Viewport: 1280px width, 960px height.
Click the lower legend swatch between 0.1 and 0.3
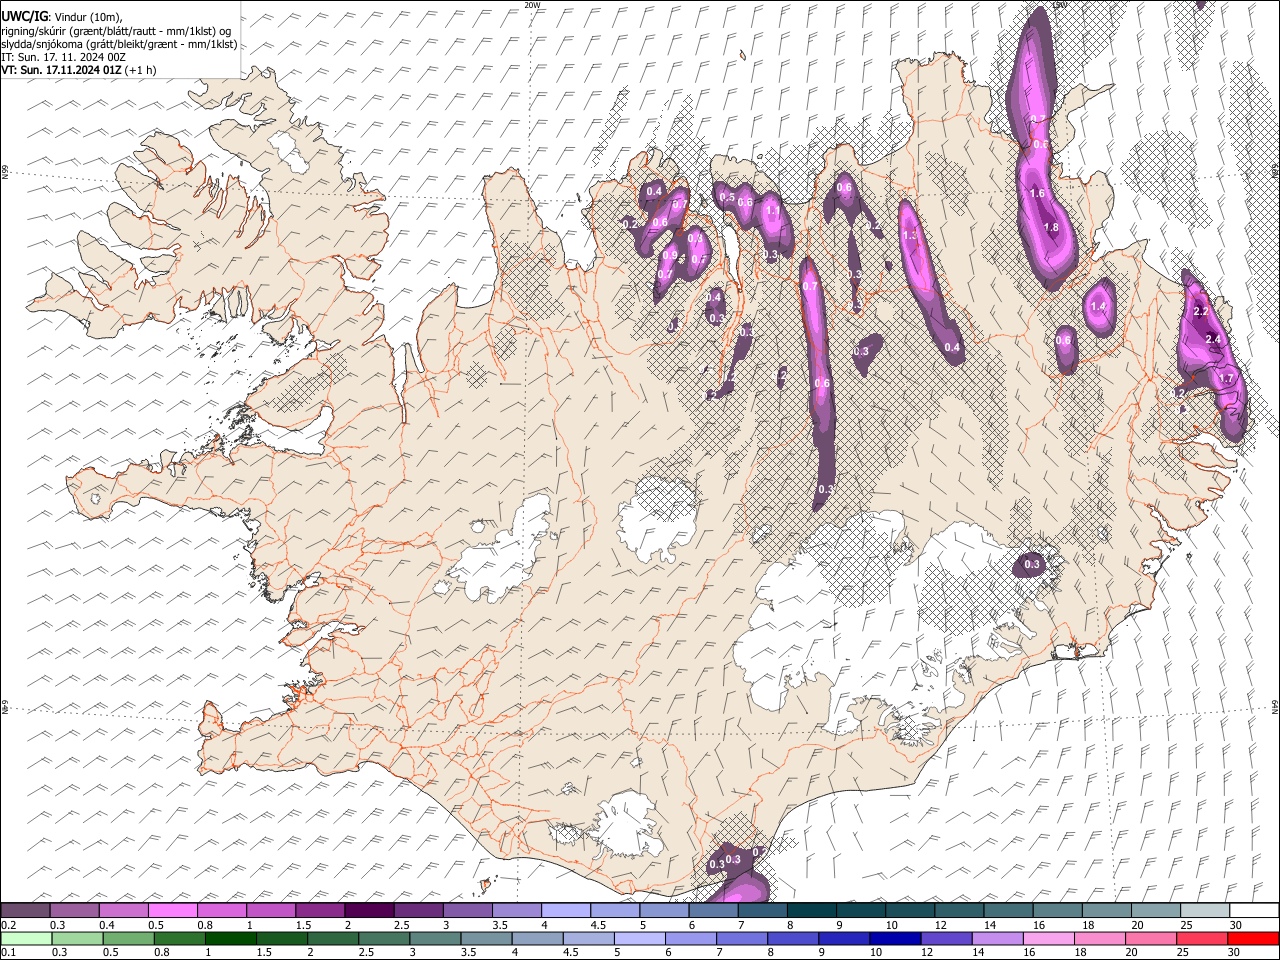coord(26,938)
